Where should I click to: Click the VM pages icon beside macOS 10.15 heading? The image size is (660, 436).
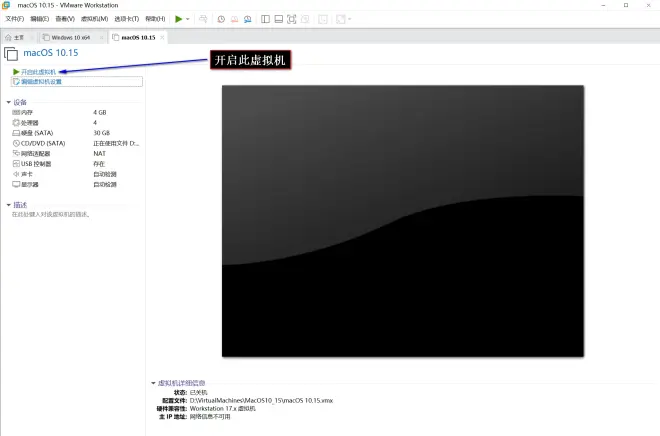tap(11, 54)
